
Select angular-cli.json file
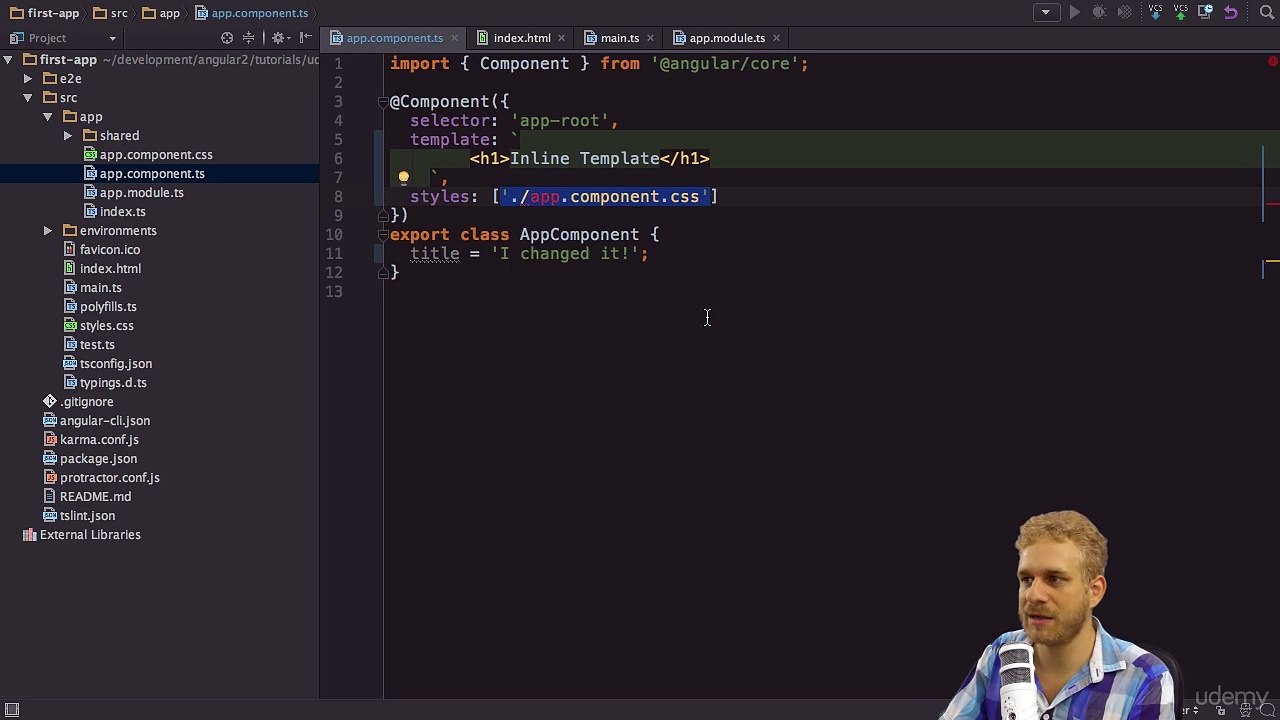105,421
